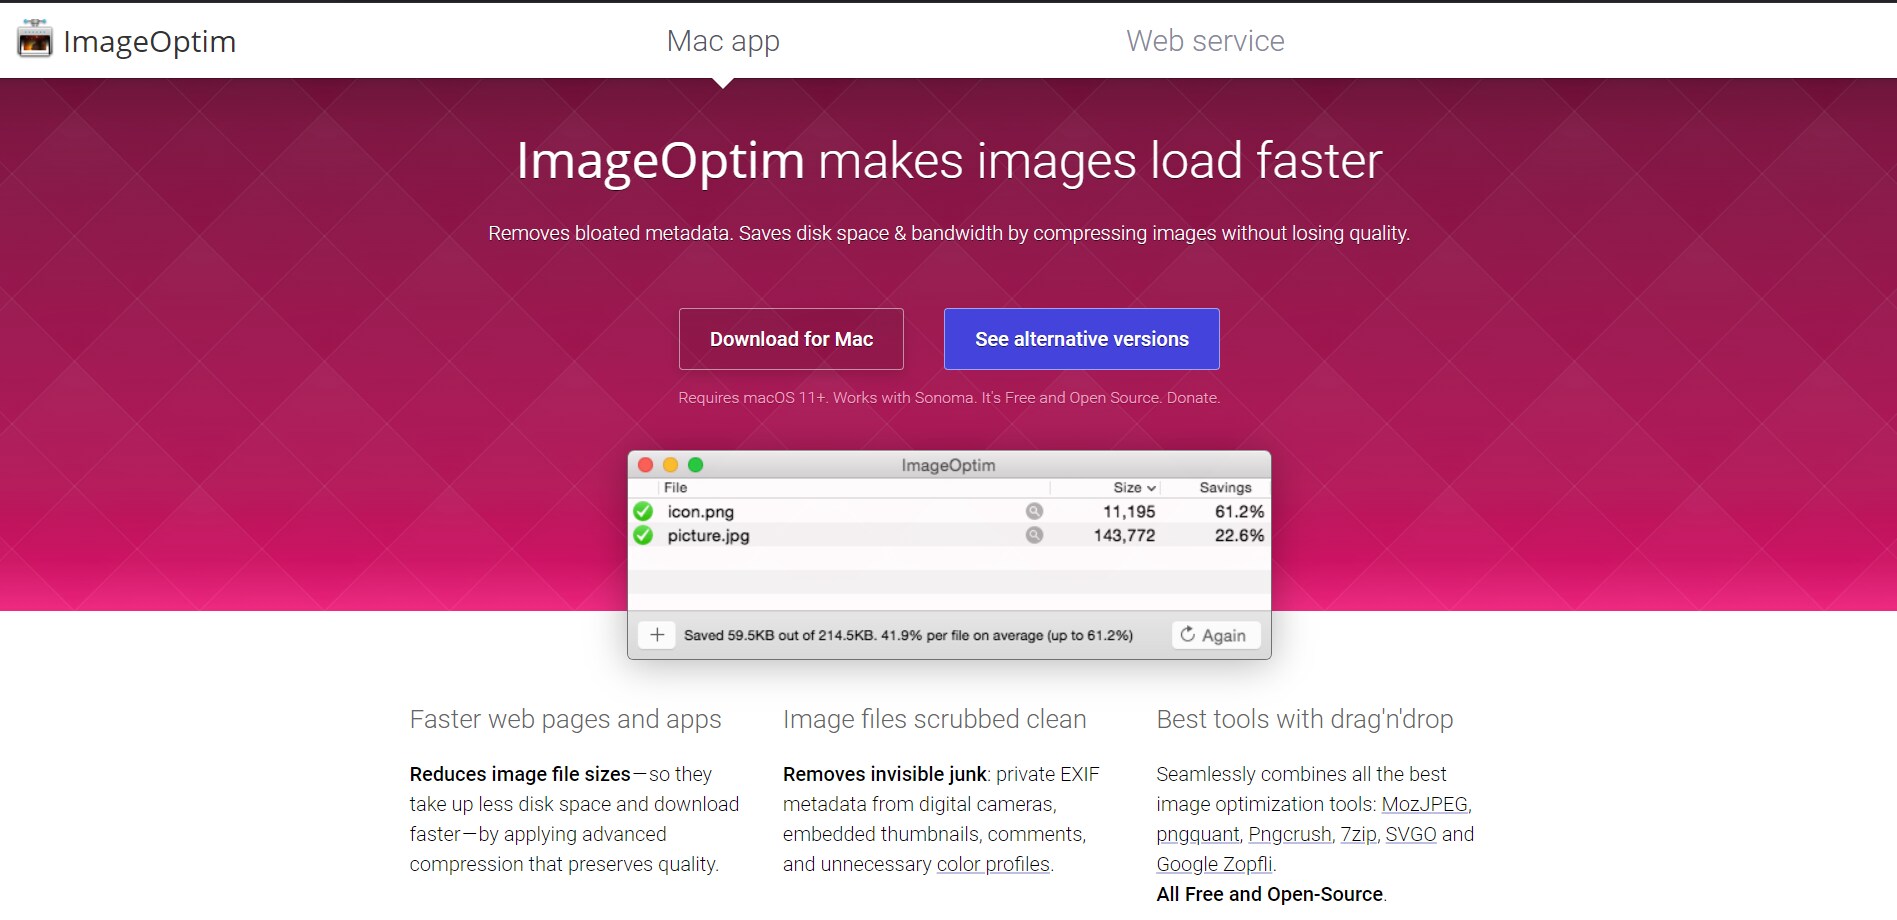Select the Mac app tab
The width and height of the screenshot is (1897, 920).
tap(722, 41)
